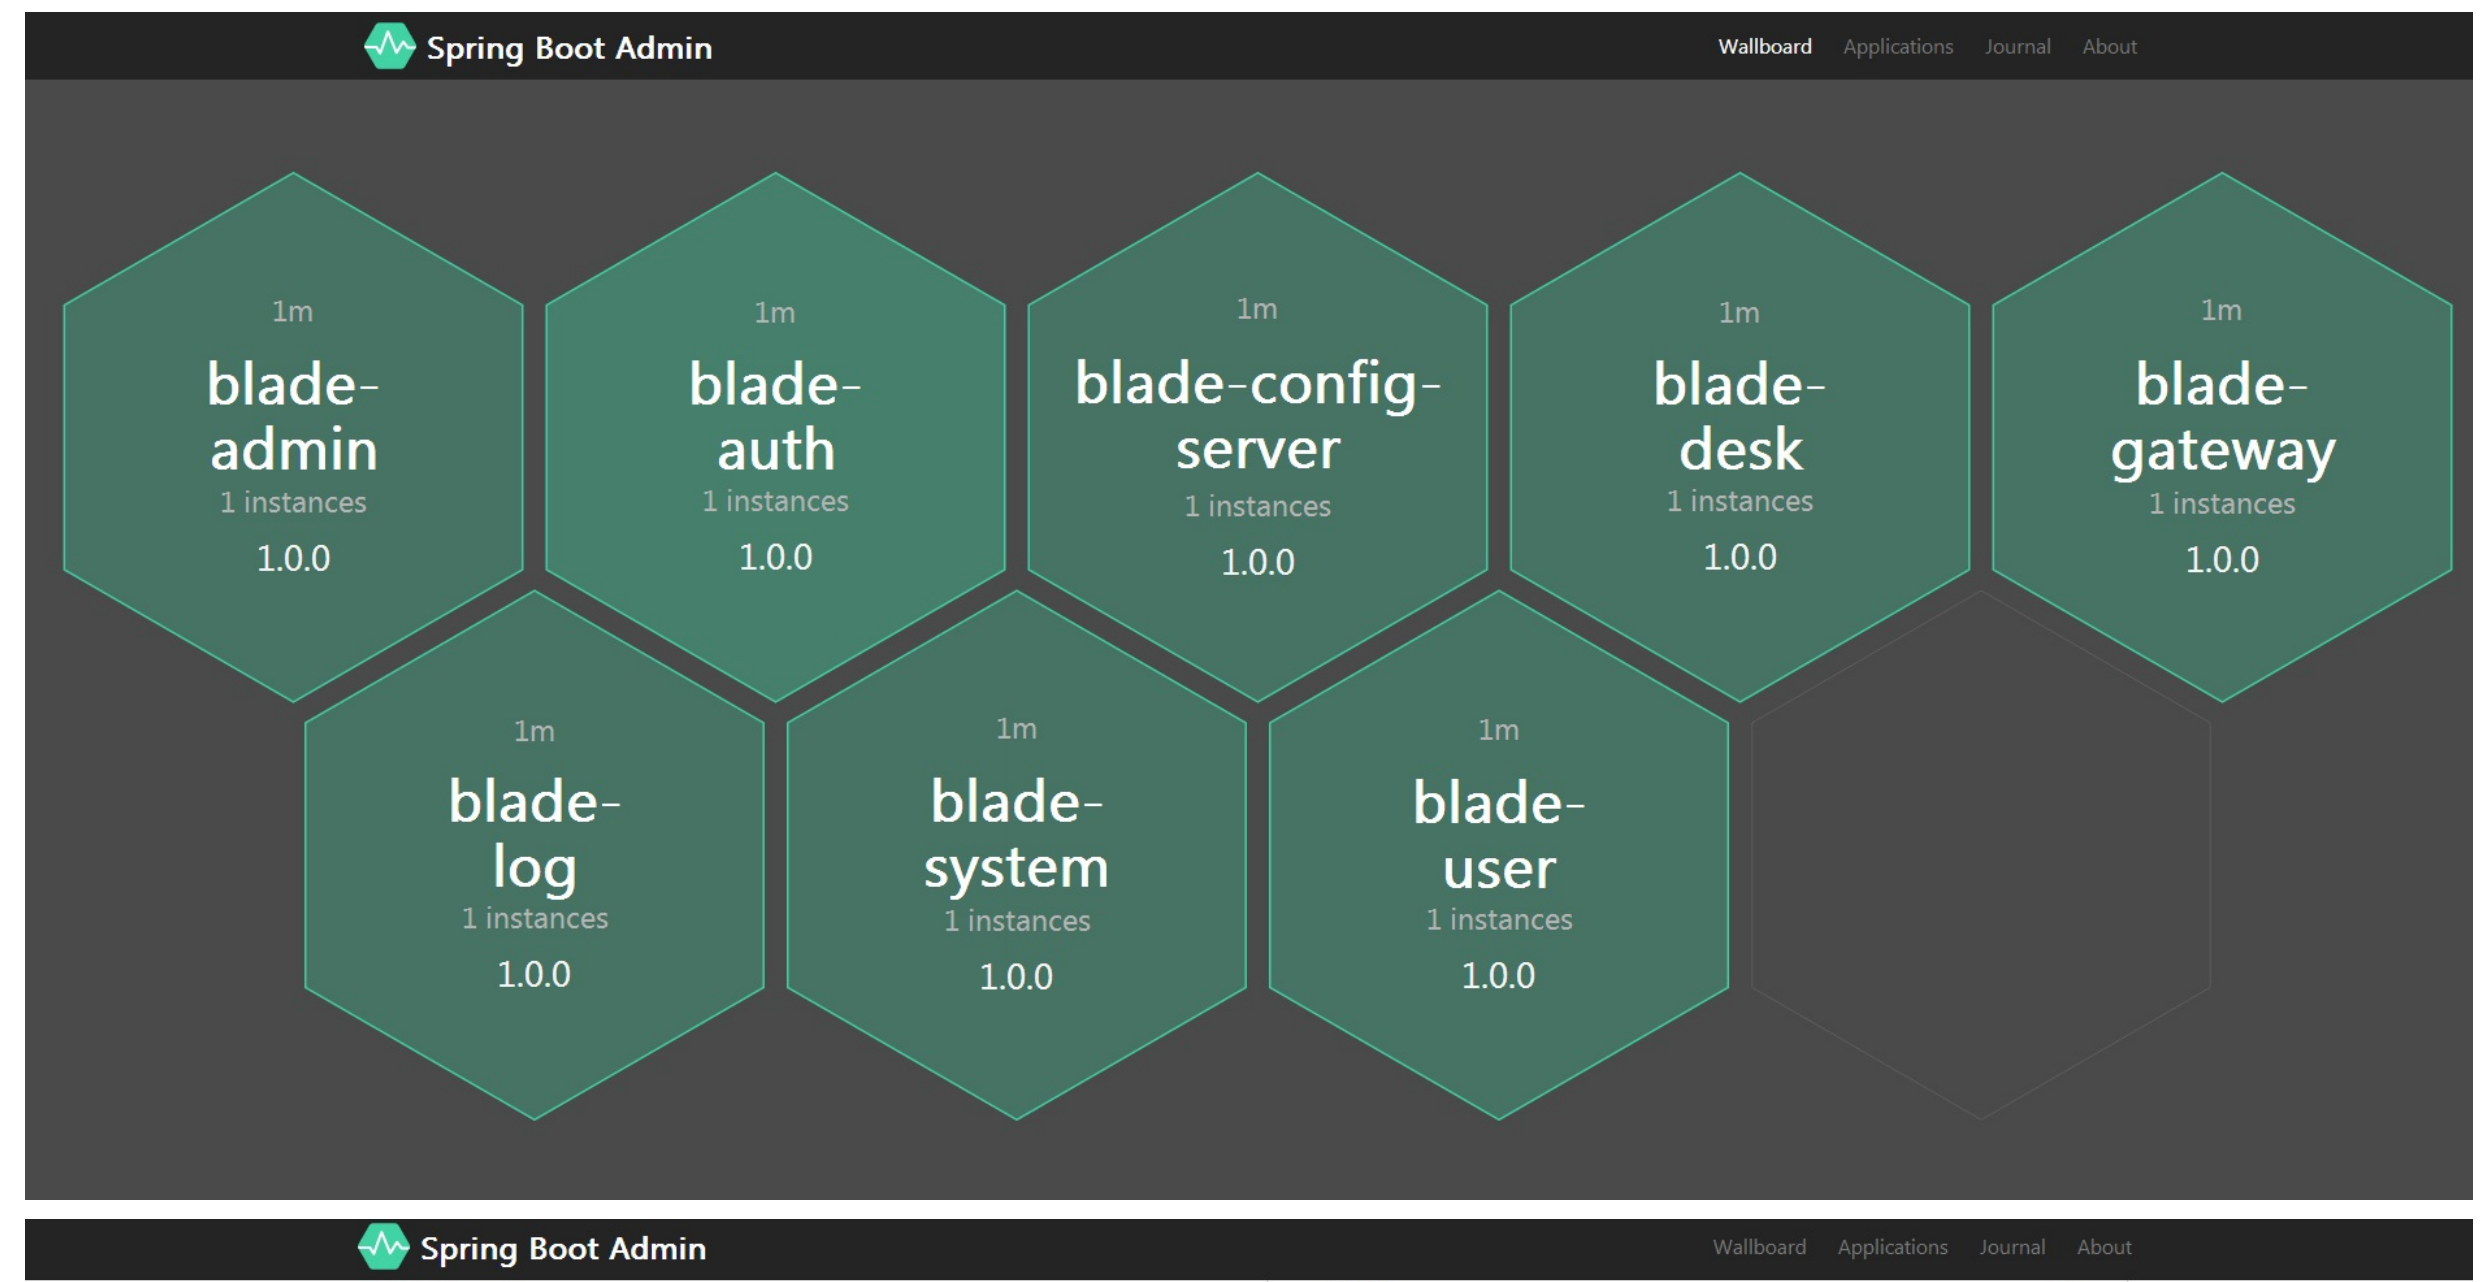Click version 1.0.0 on blade-config-server tile
The height and width of the screenshot is (1282, 2480).
pos(1257,562)
